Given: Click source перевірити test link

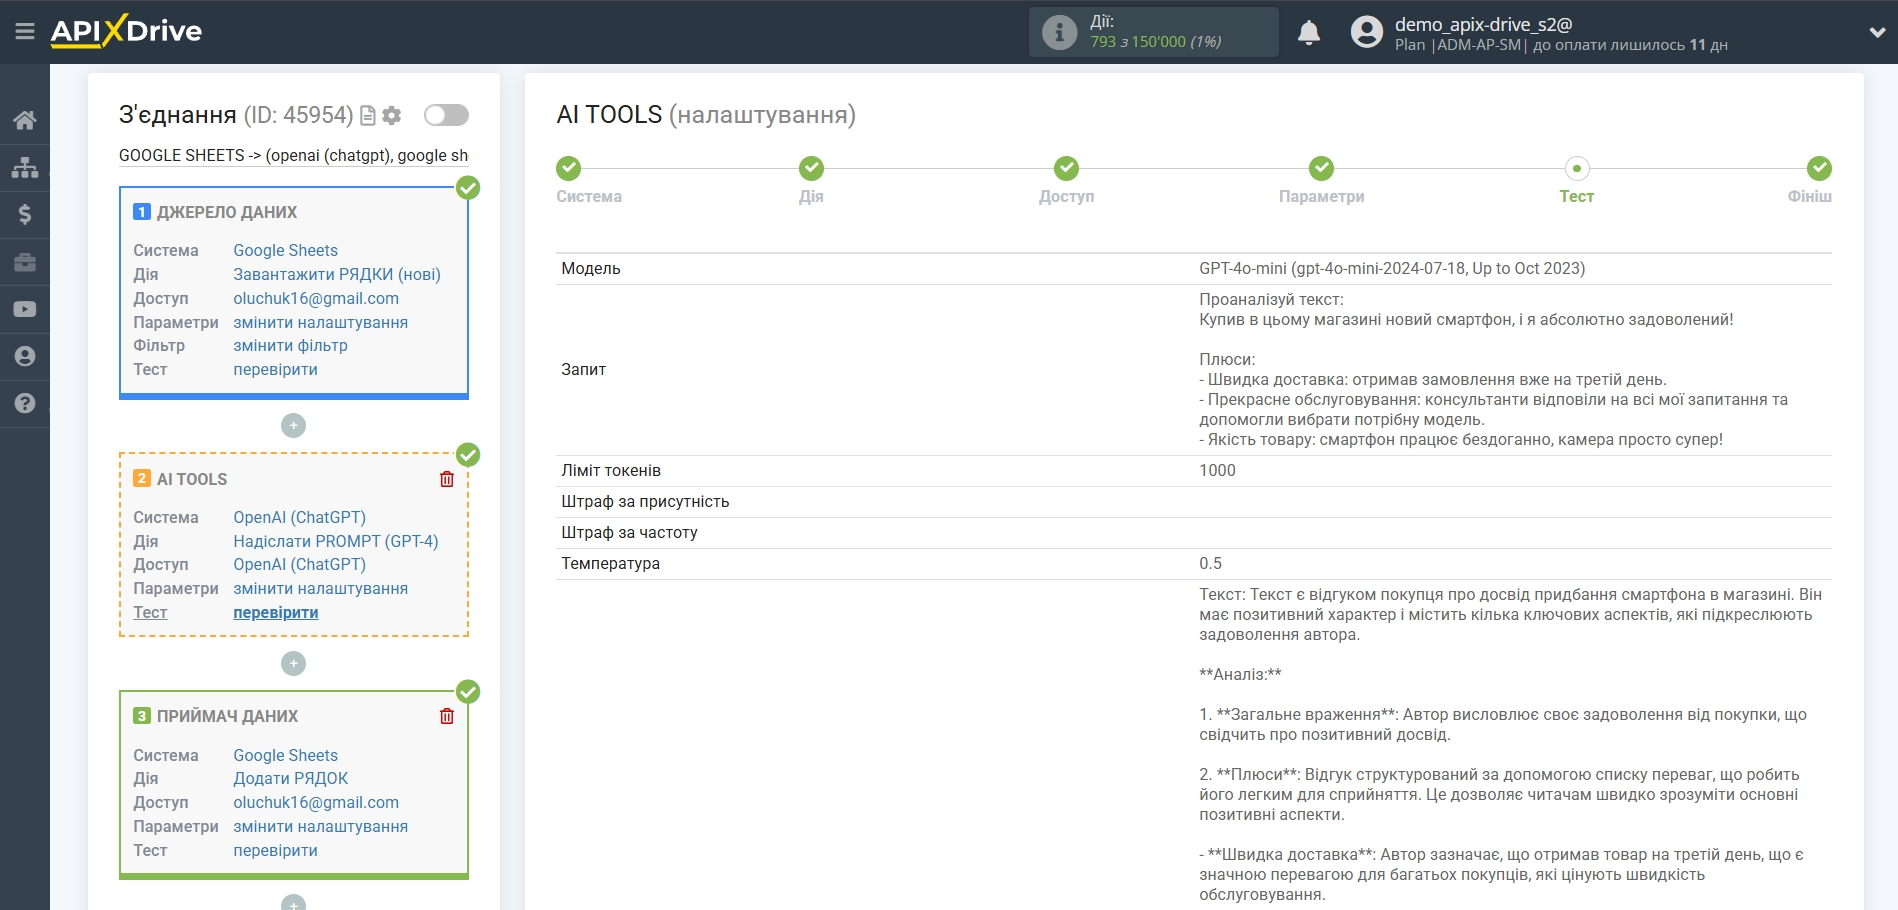Looking at the screenshot, I should point(275,370).
